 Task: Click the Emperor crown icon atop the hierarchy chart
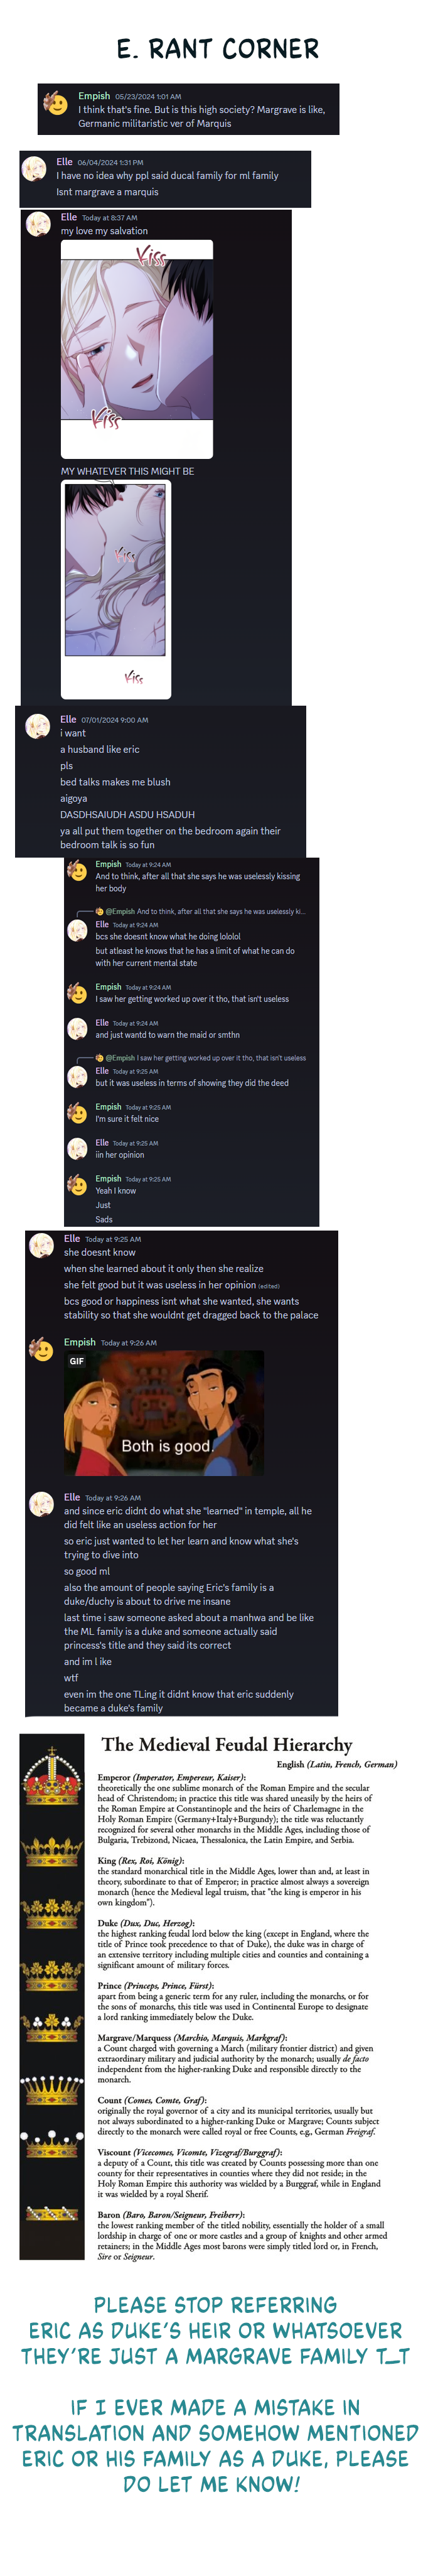(52, 1774)
